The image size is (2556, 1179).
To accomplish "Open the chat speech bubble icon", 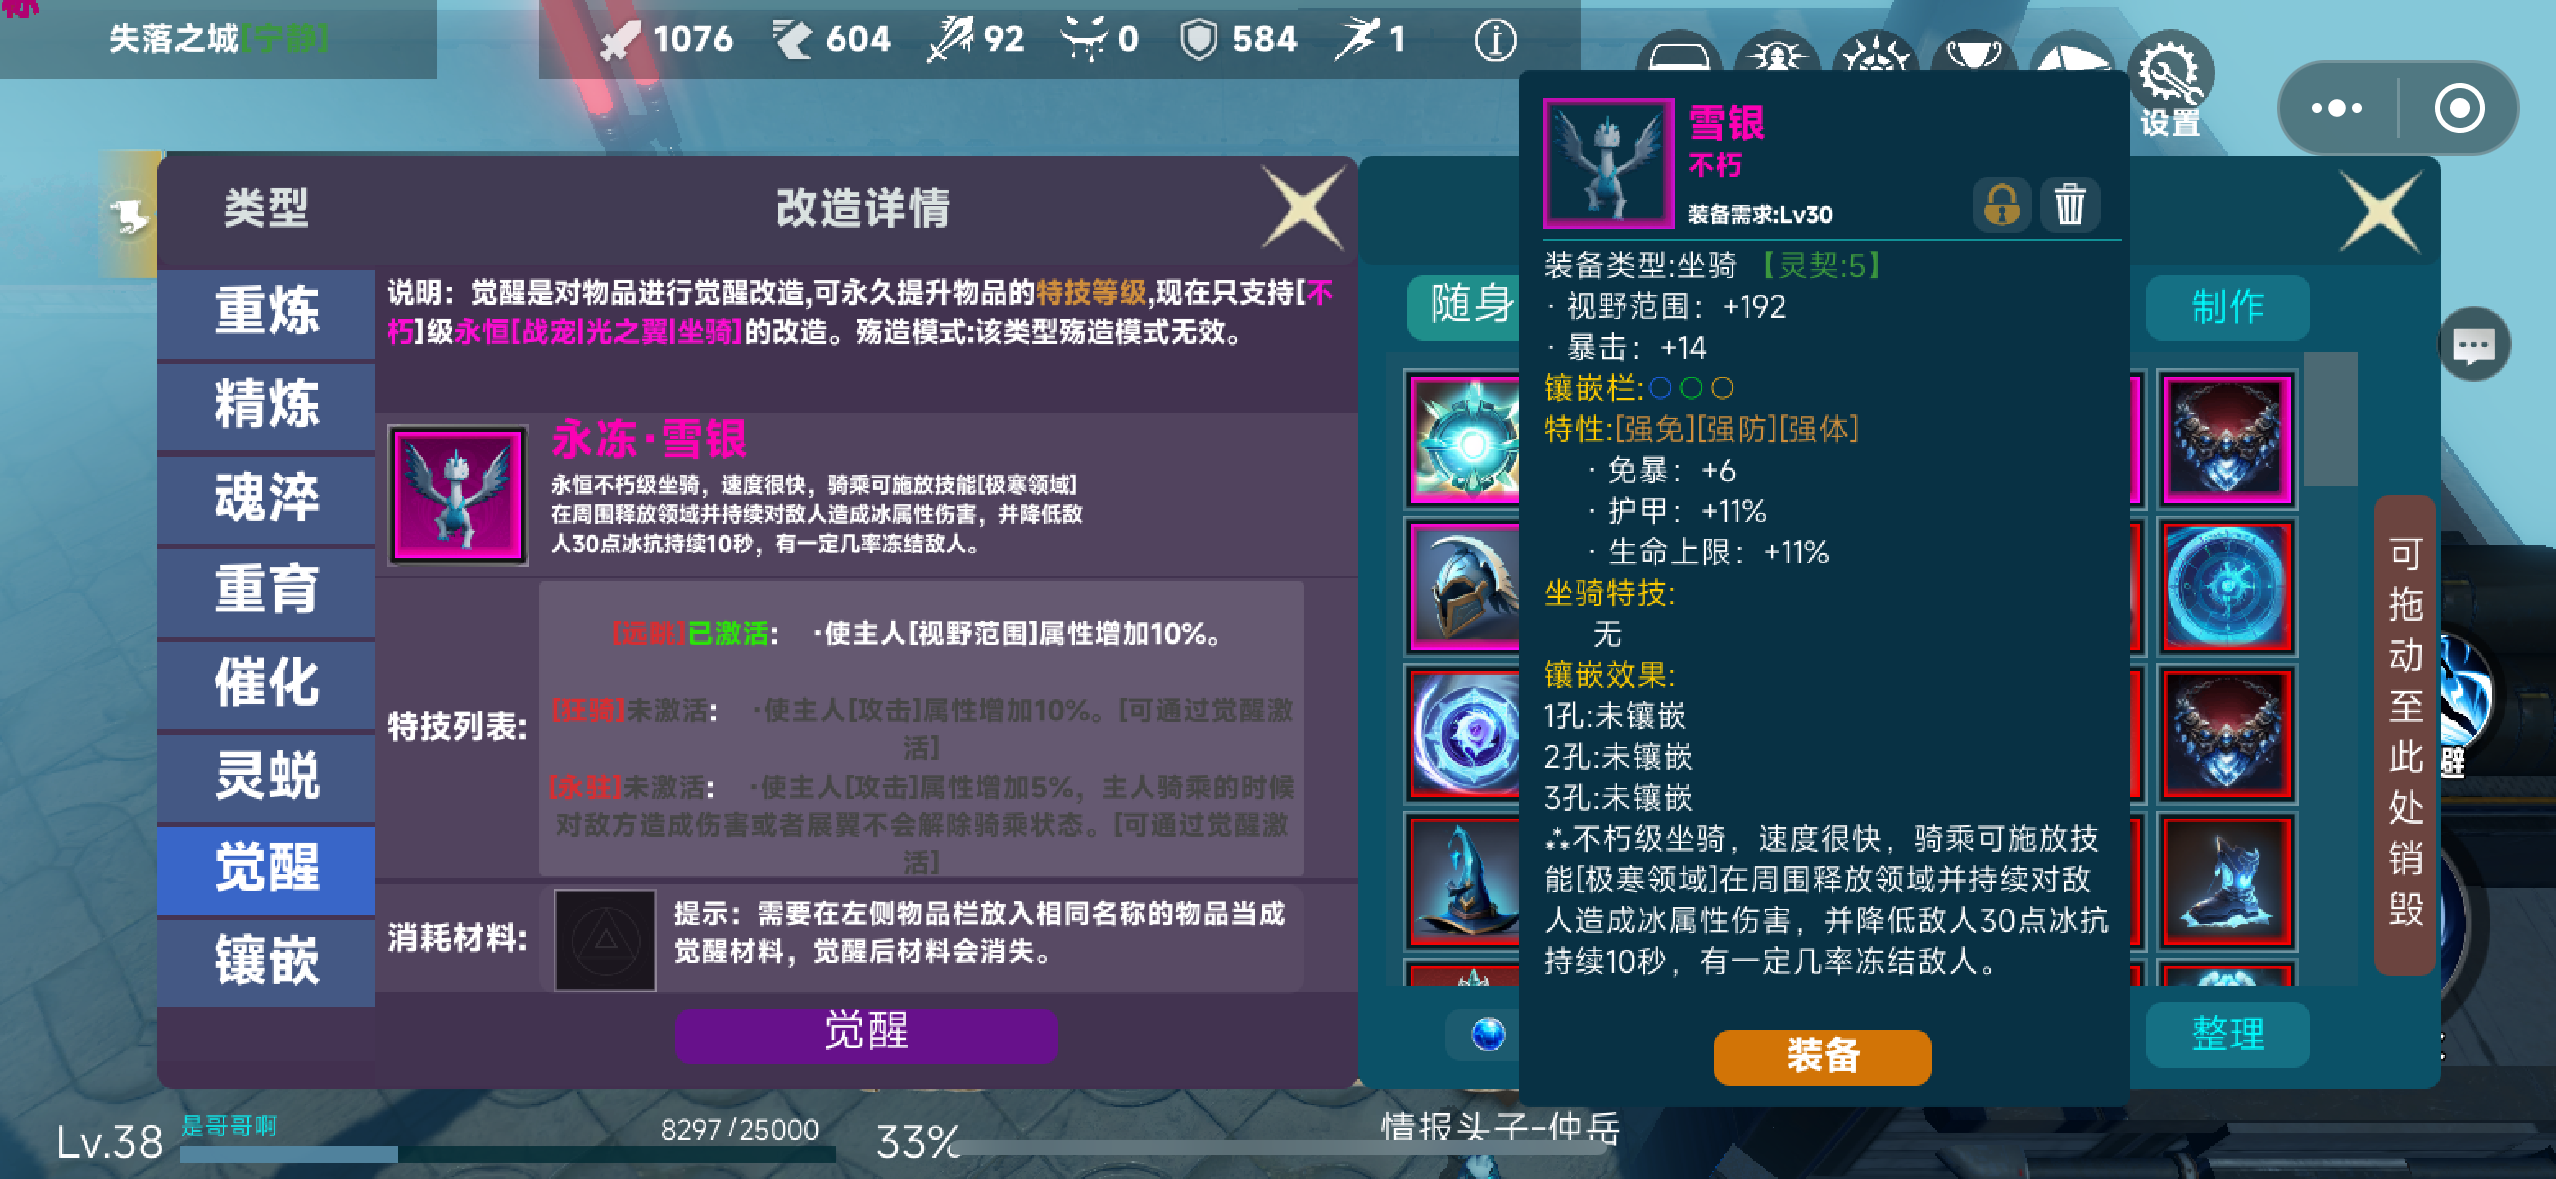I will (x=2474, y=346).
